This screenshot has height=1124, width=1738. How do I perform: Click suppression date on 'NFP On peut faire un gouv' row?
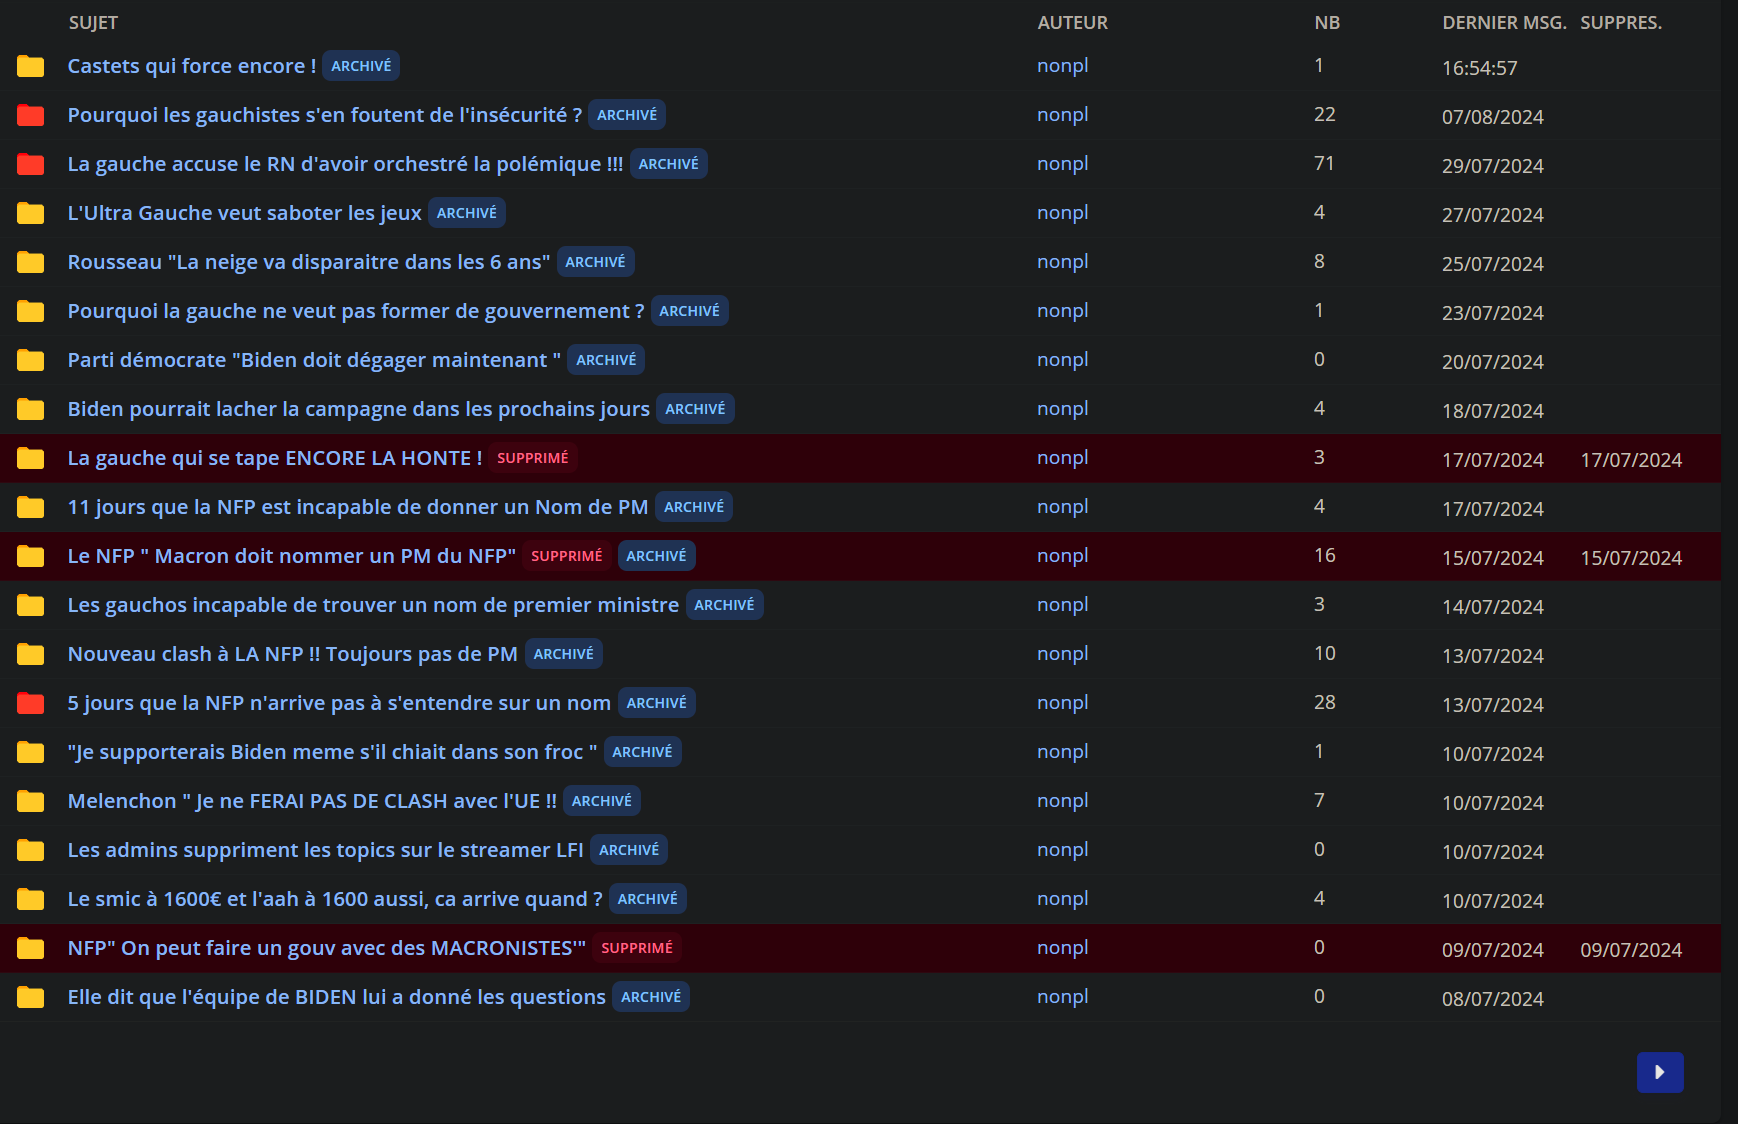click(1631, 950)
